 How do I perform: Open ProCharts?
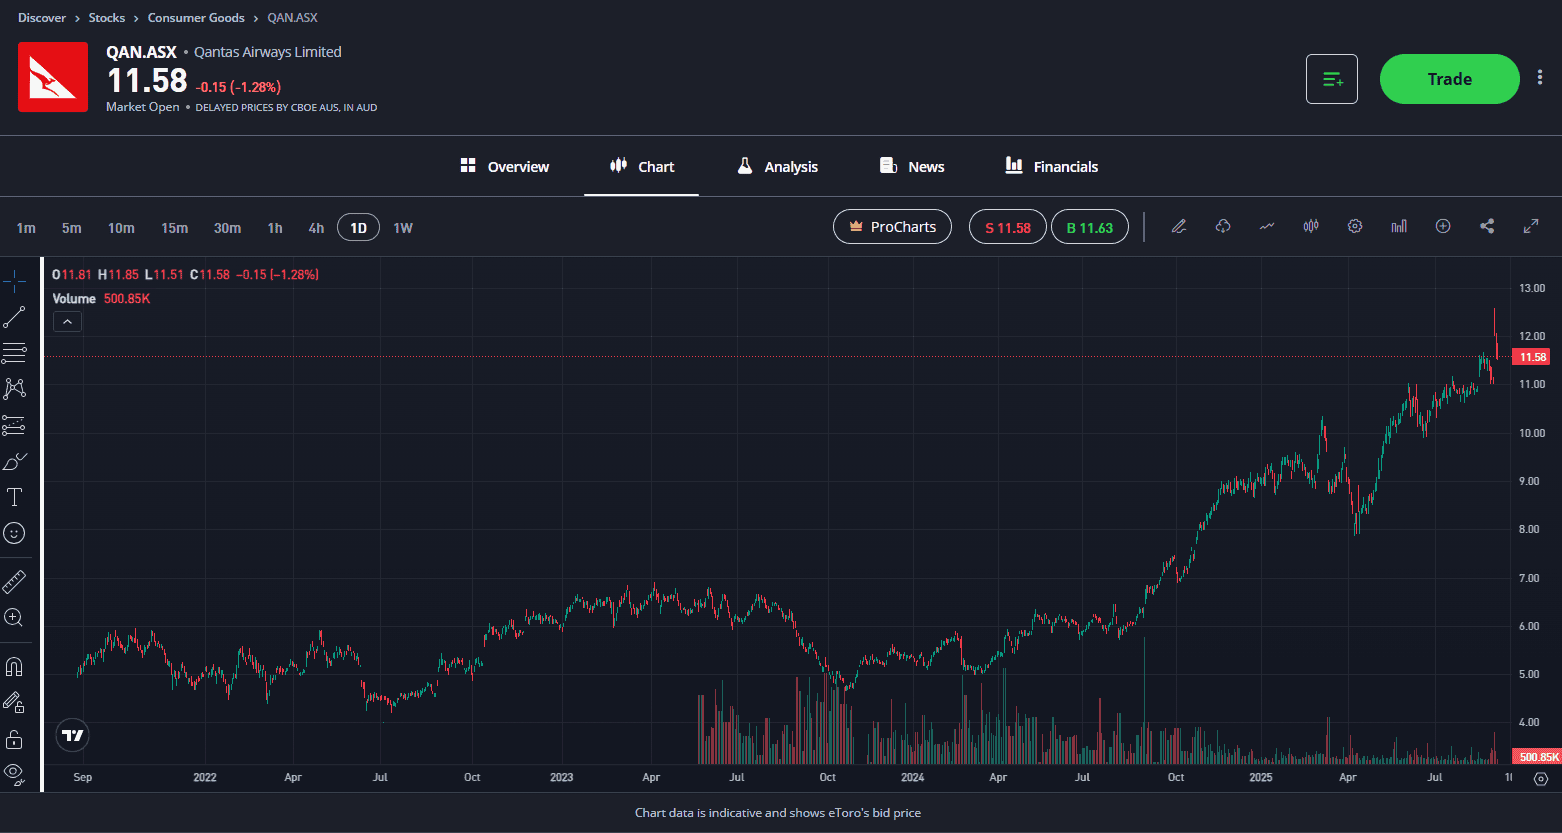pyautogui.click(x=892, y=227)
